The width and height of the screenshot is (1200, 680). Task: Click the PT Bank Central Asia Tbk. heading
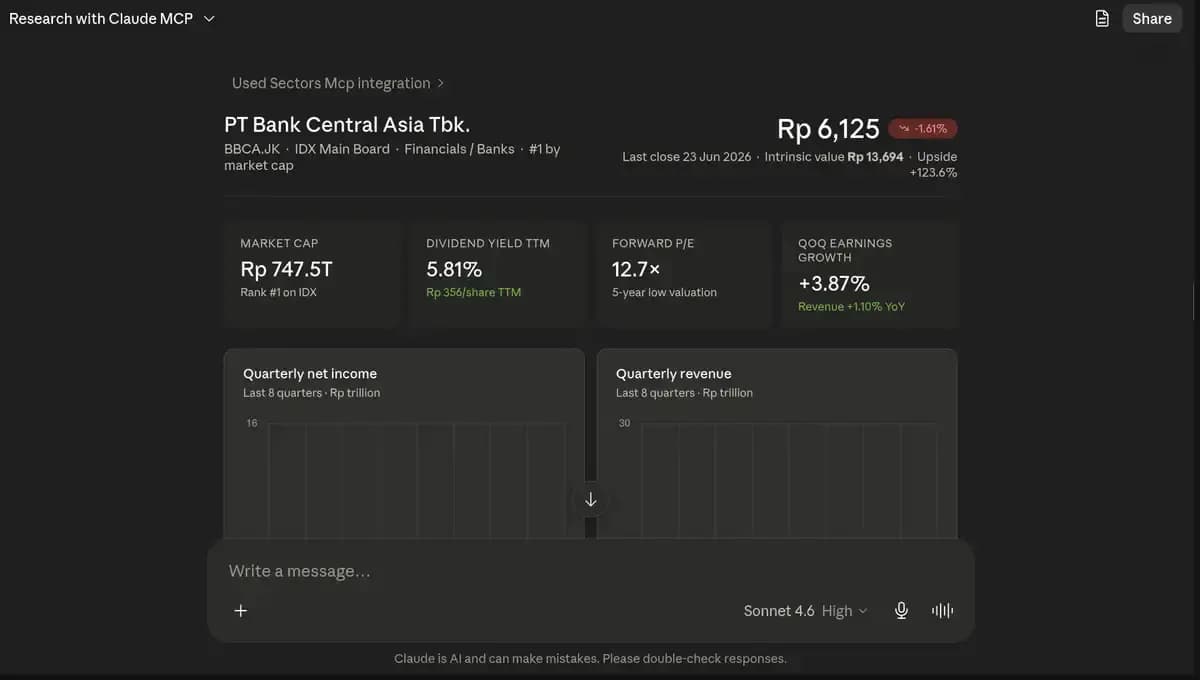(347, 125)
